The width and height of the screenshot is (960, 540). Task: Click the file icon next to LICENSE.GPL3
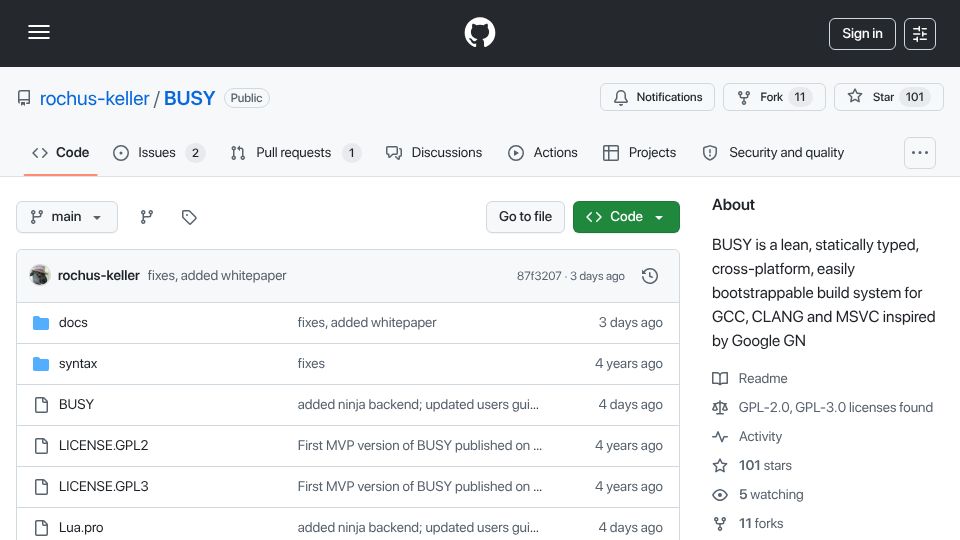pos(41,487)
